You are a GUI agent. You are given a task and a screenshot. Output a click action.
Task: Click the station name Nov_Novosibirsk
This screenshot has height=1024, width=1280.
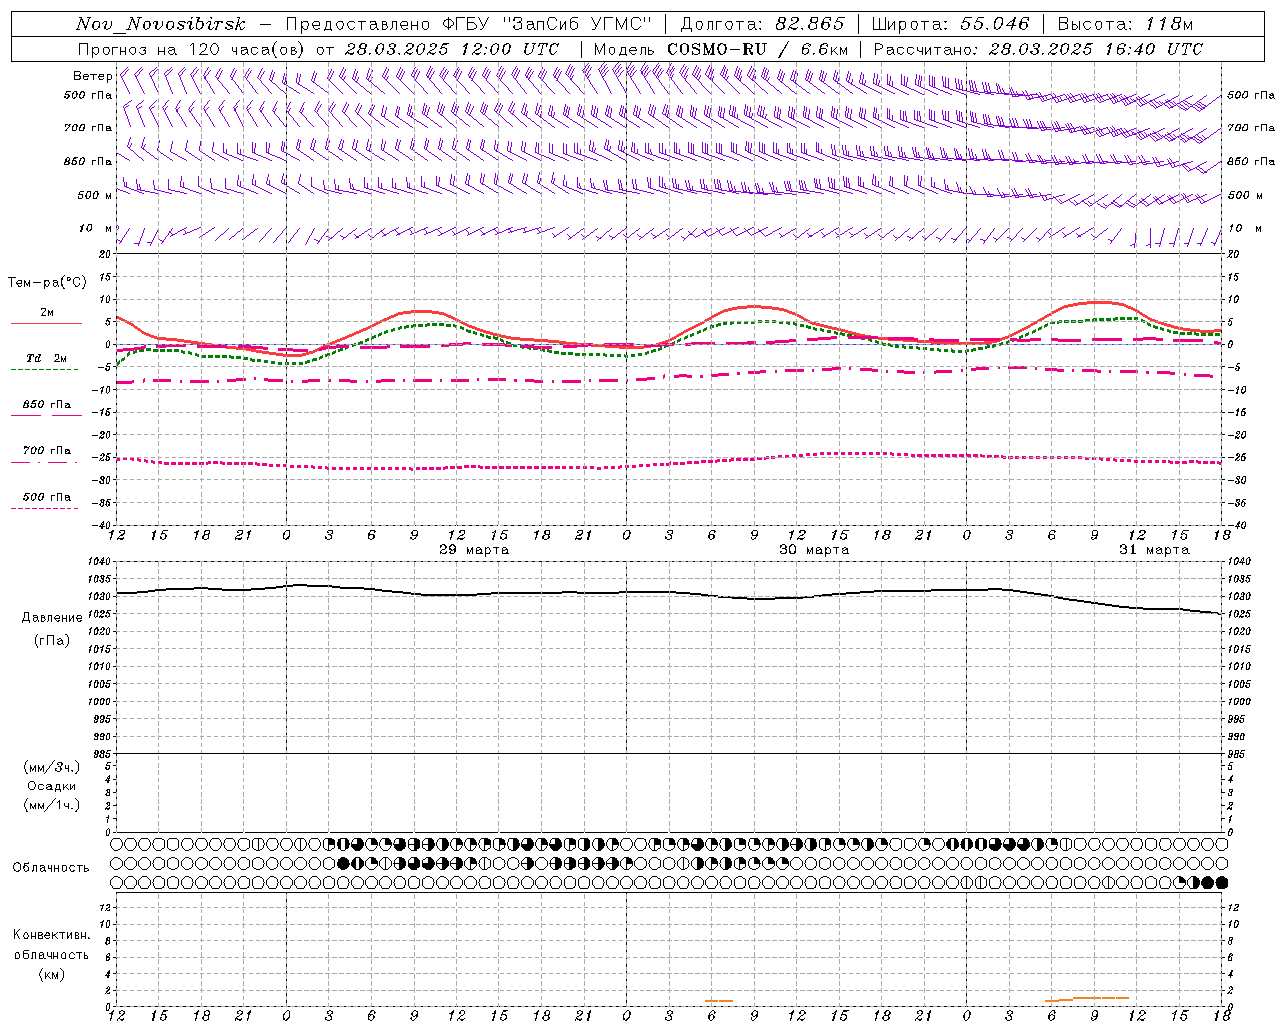161,24
